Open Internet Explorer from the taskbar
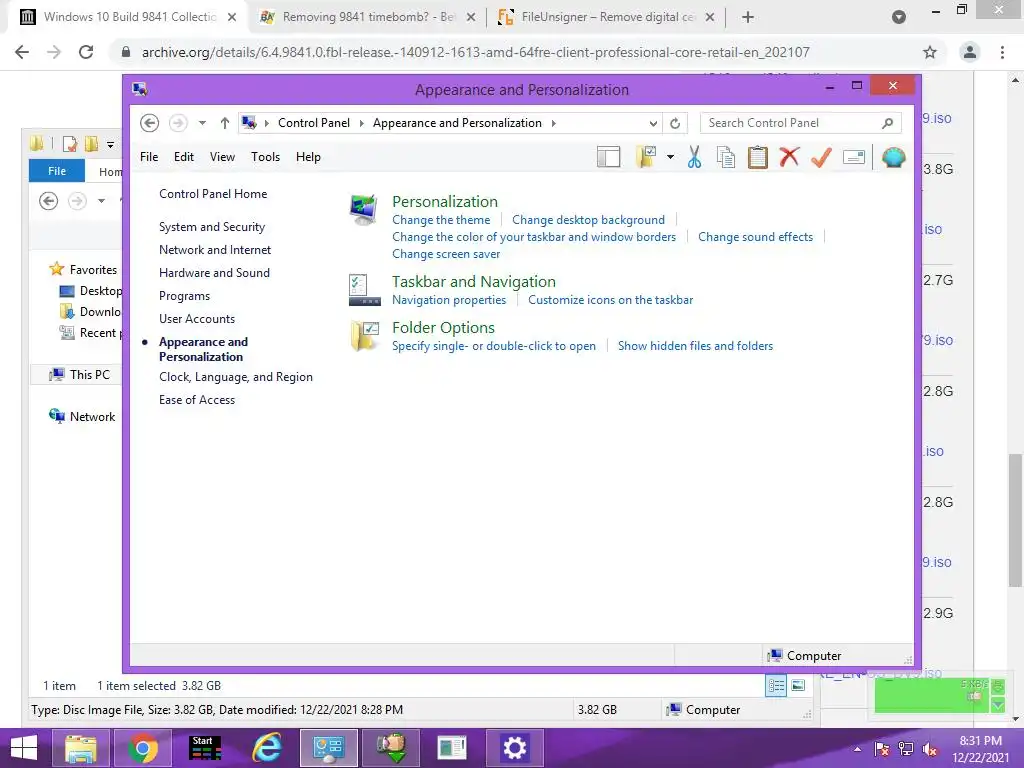This screenshot has height=768, width=1024. pos(267,748)
